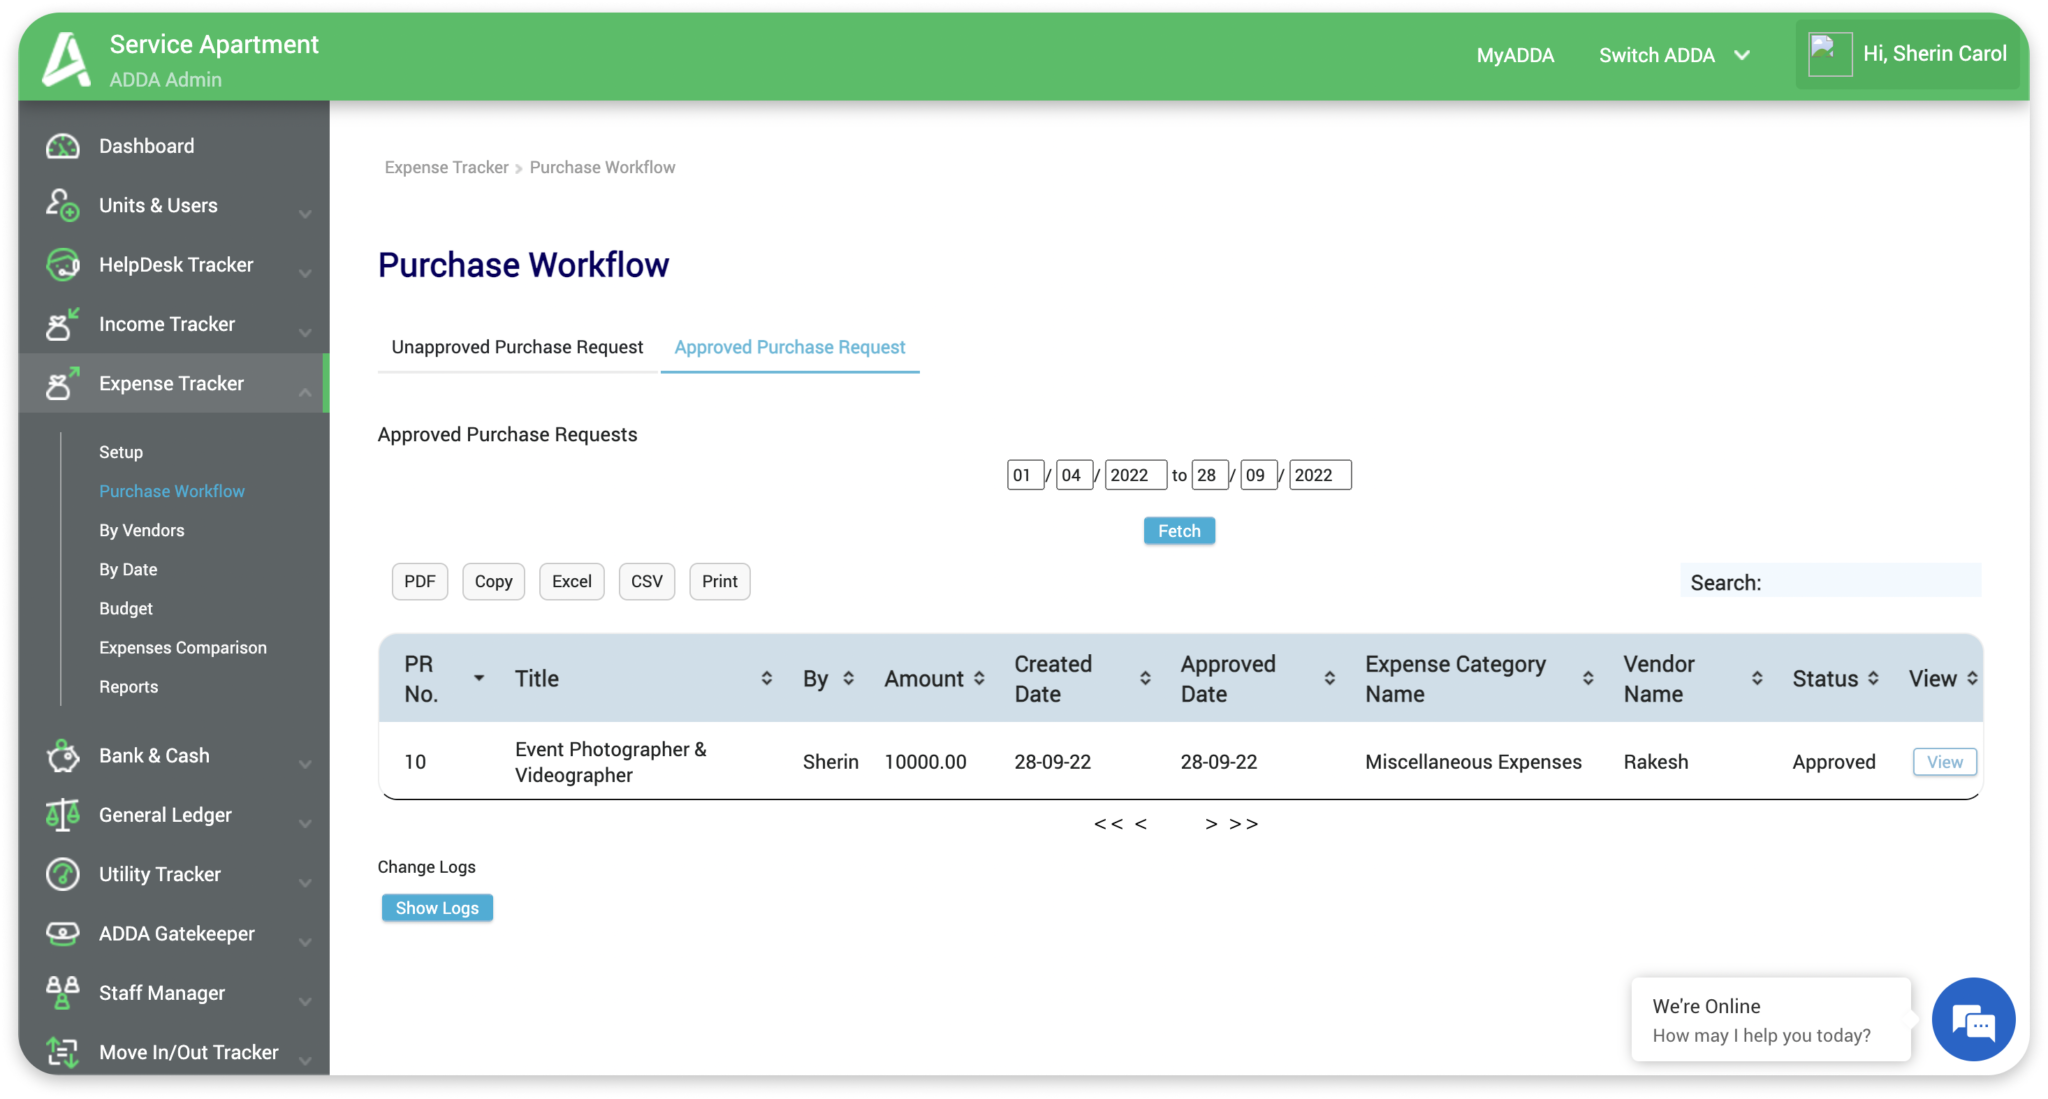The image size is (2048, 1099).
Task: Open the MyADDA menu item
Action: 1515,55
